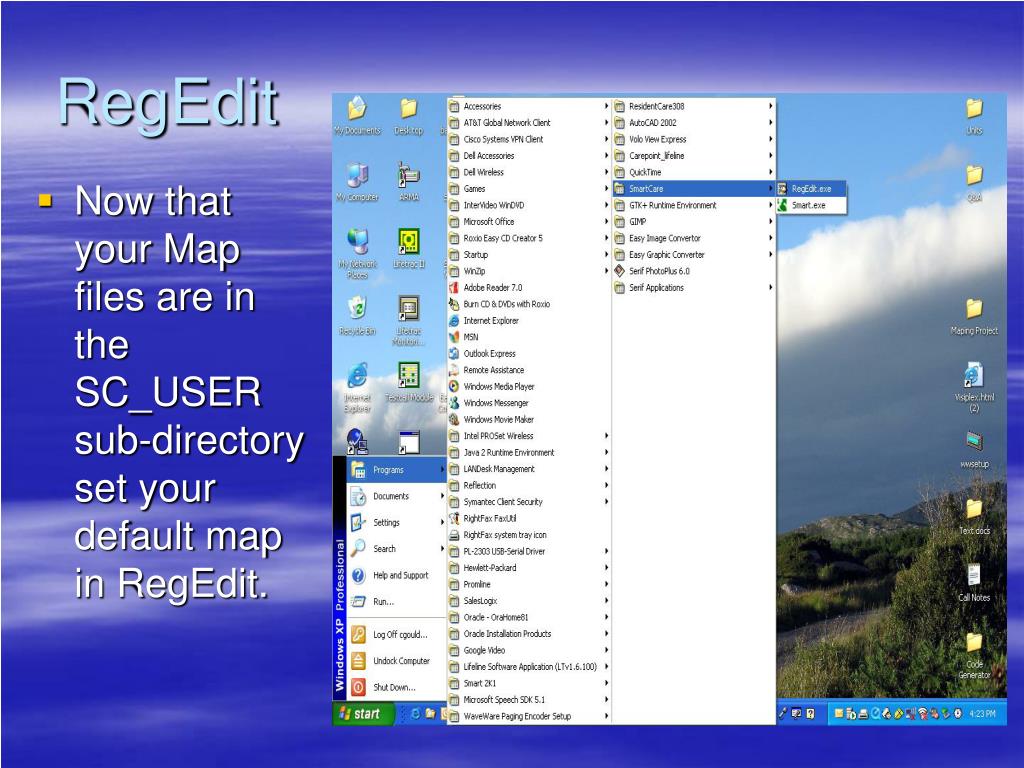Click the taskbar clock showing 4:23 PM
1024x768 pixels.
(x=982, y=714)
